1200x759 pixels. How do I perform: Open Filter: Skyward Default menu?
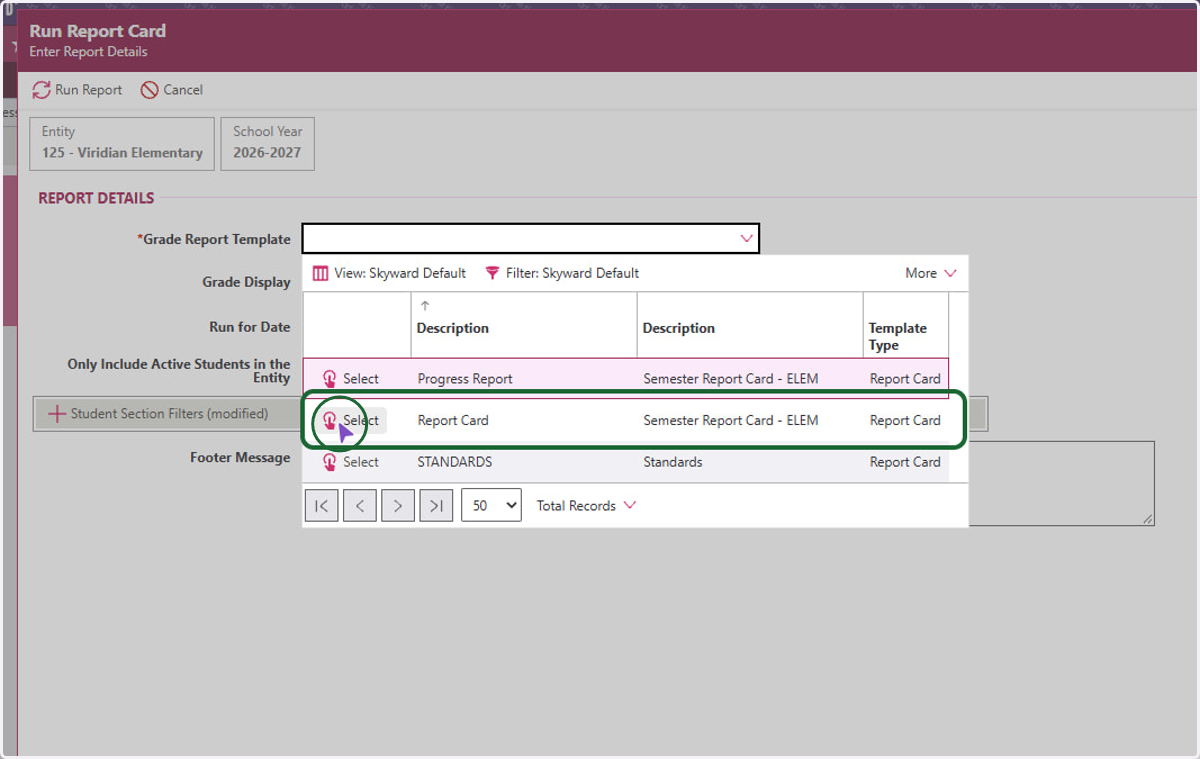pos(562,273)
